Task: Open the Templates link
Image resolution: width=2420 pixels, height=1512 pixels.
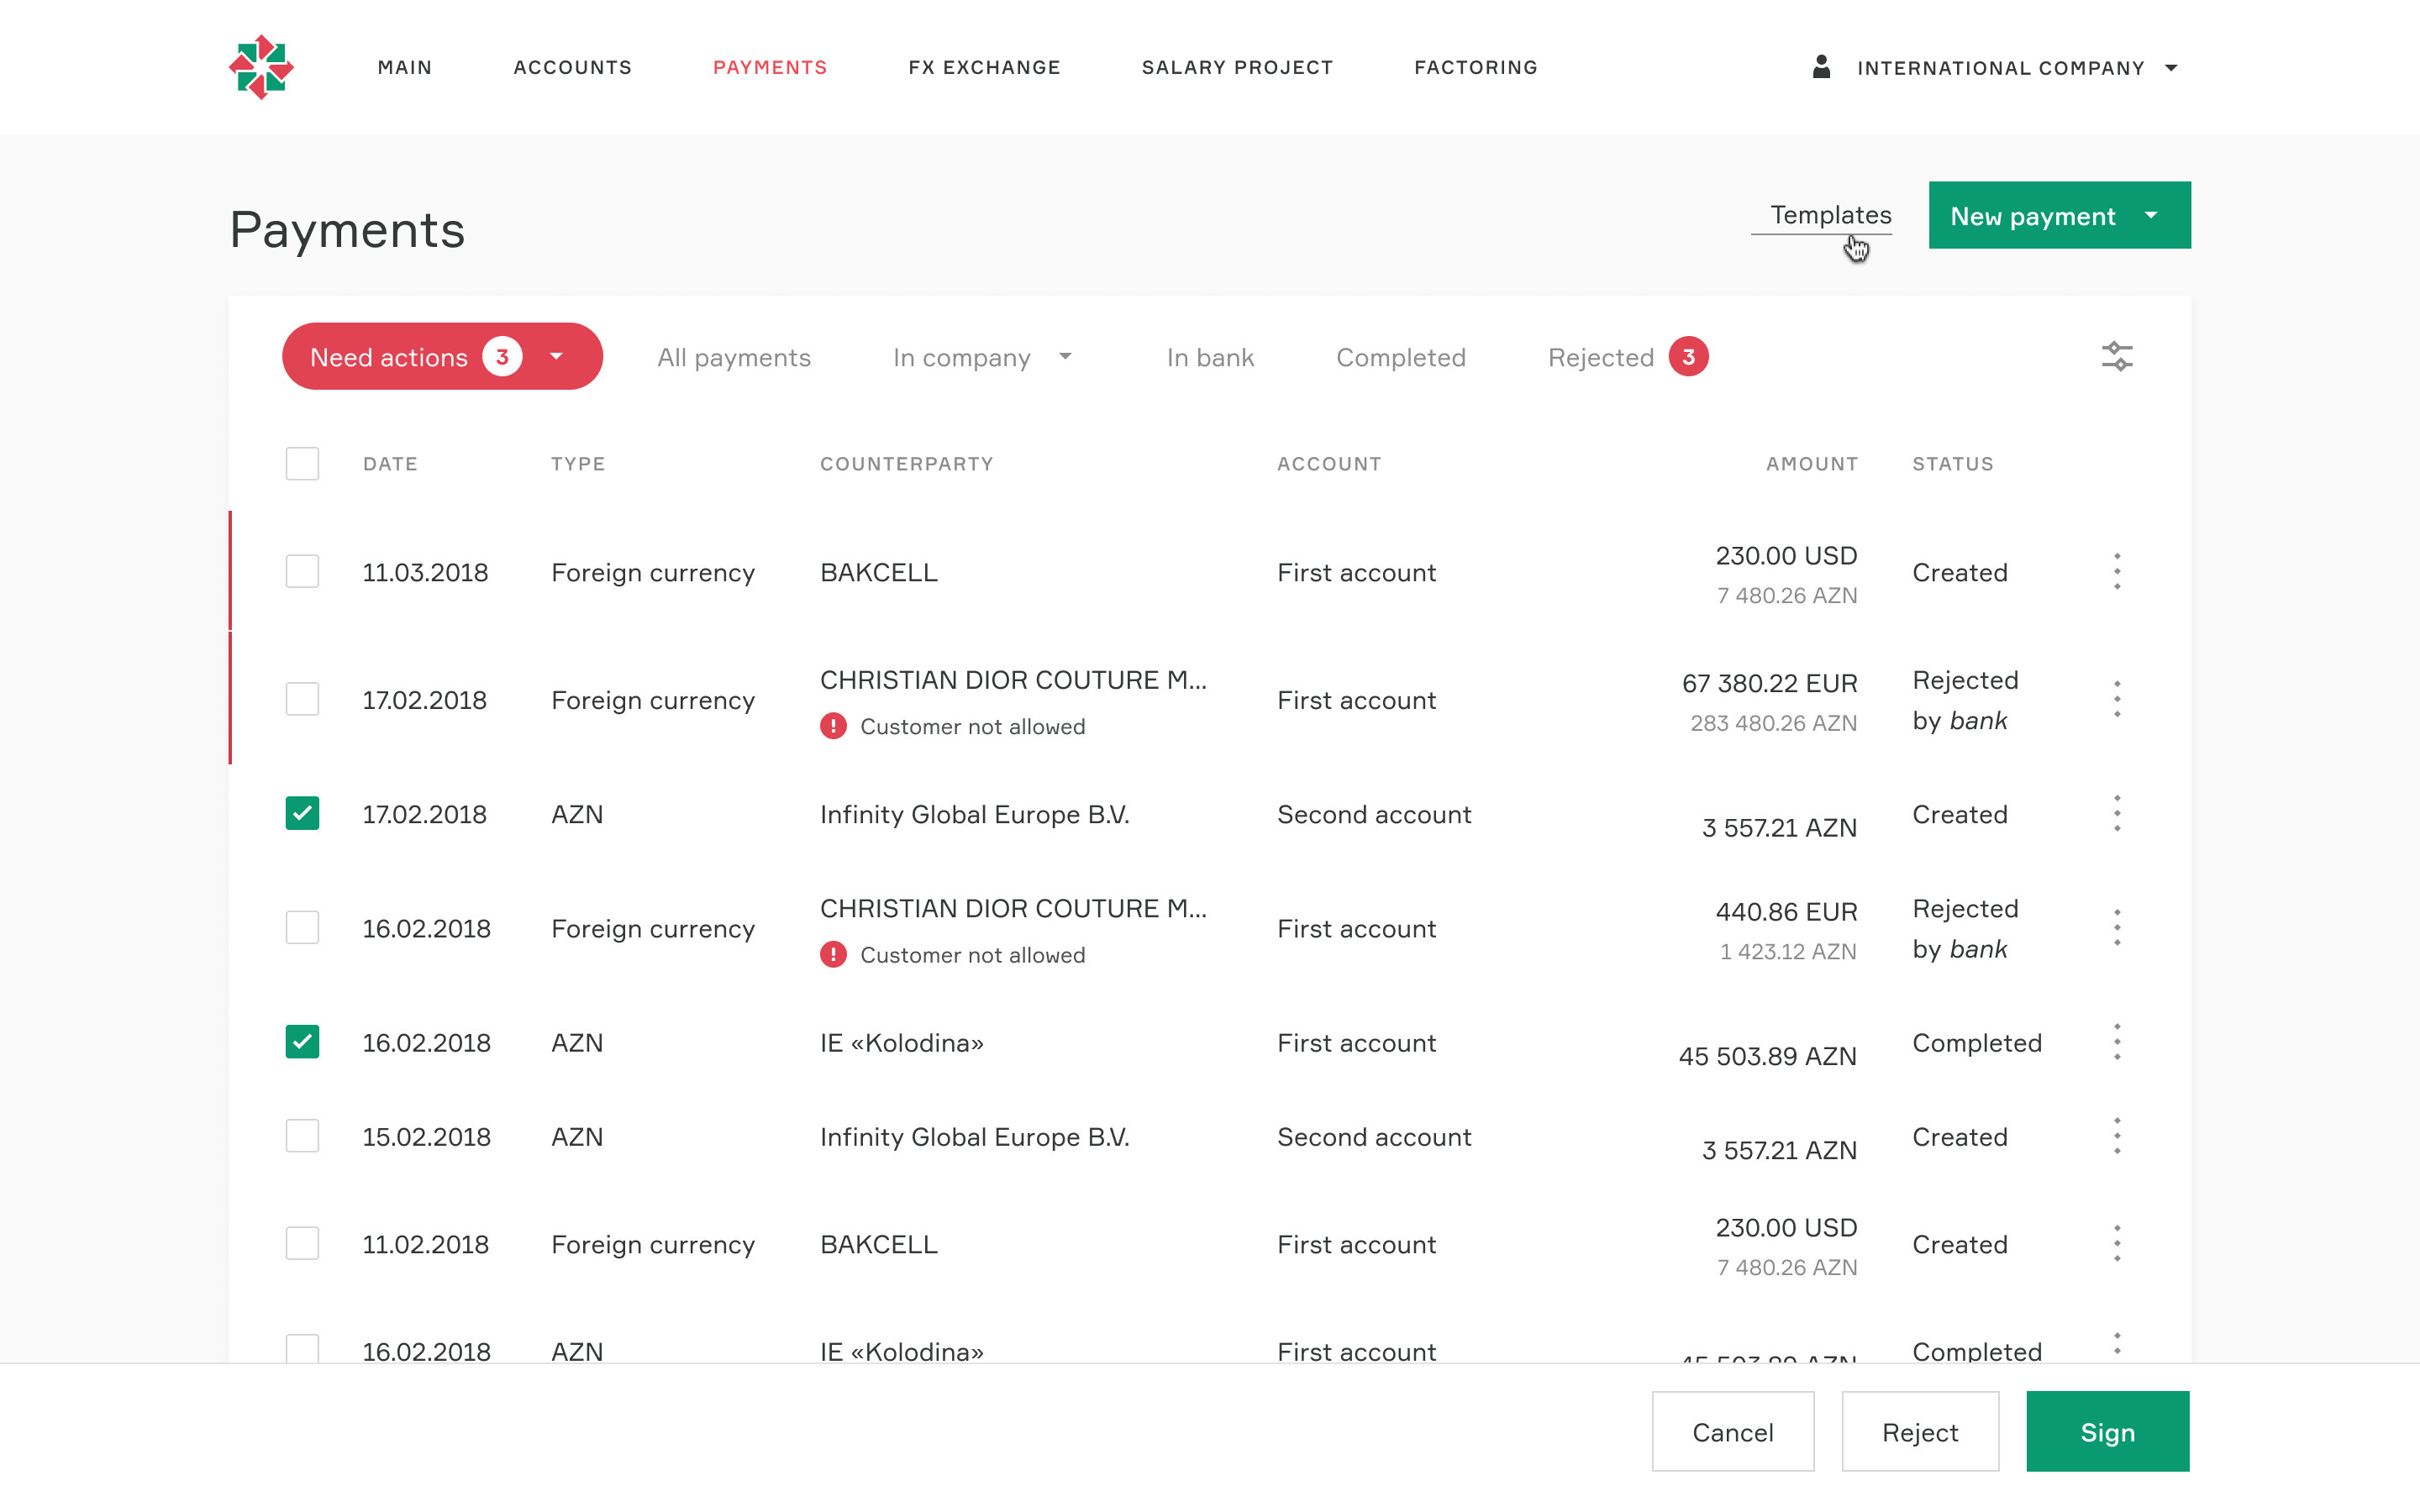Action: coord(1830,215)
